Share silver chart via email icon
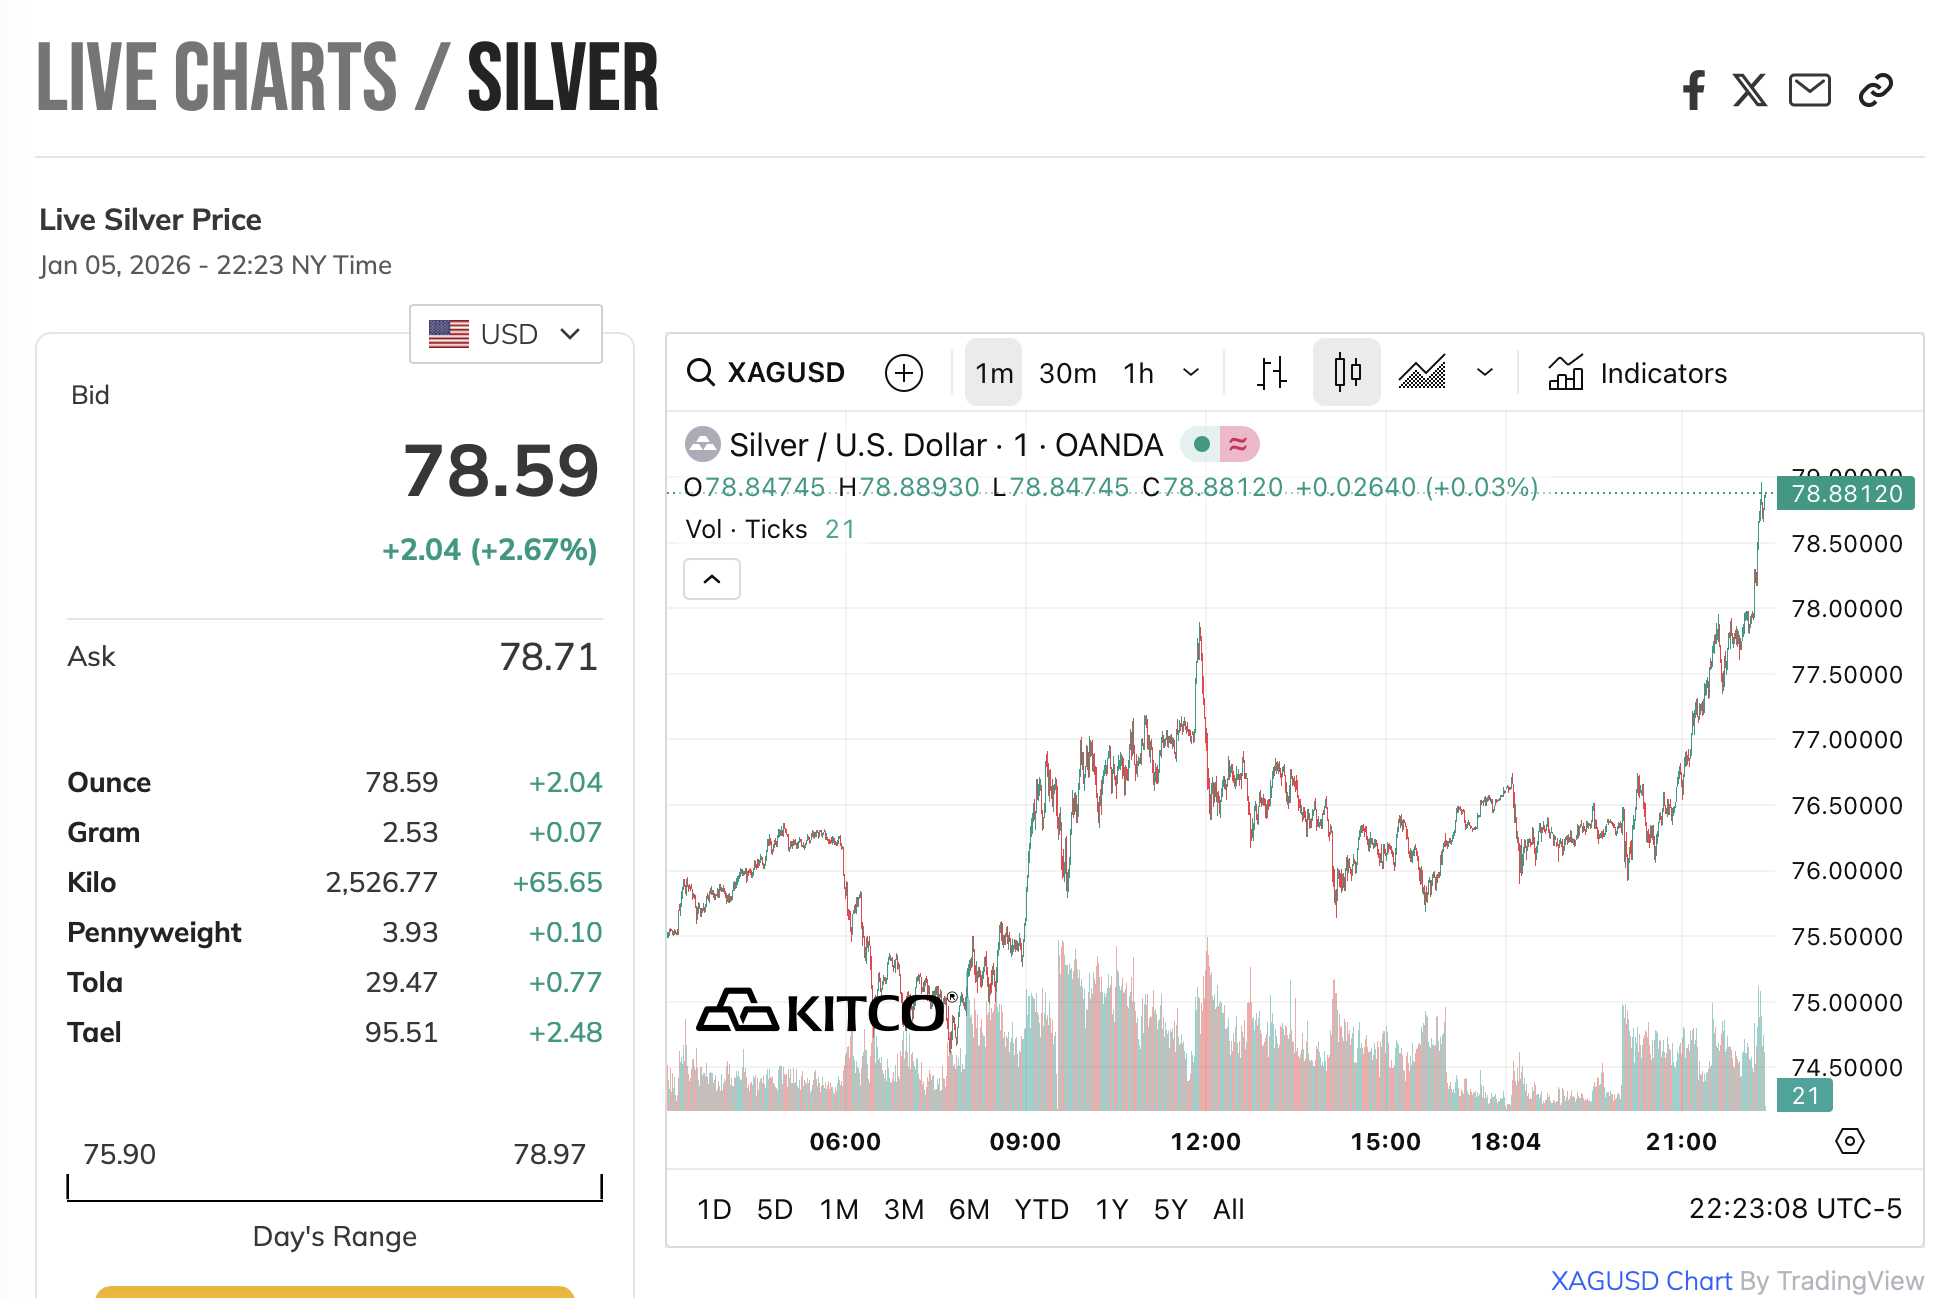Screen dimensions: 1958x1298 [1809, 90]
